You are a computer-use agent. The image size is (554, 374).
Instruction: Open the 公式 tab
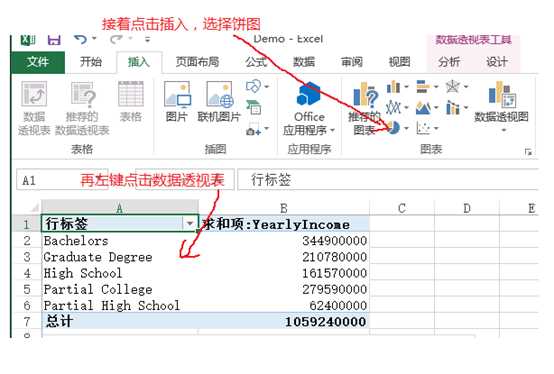tap(257, 62)
